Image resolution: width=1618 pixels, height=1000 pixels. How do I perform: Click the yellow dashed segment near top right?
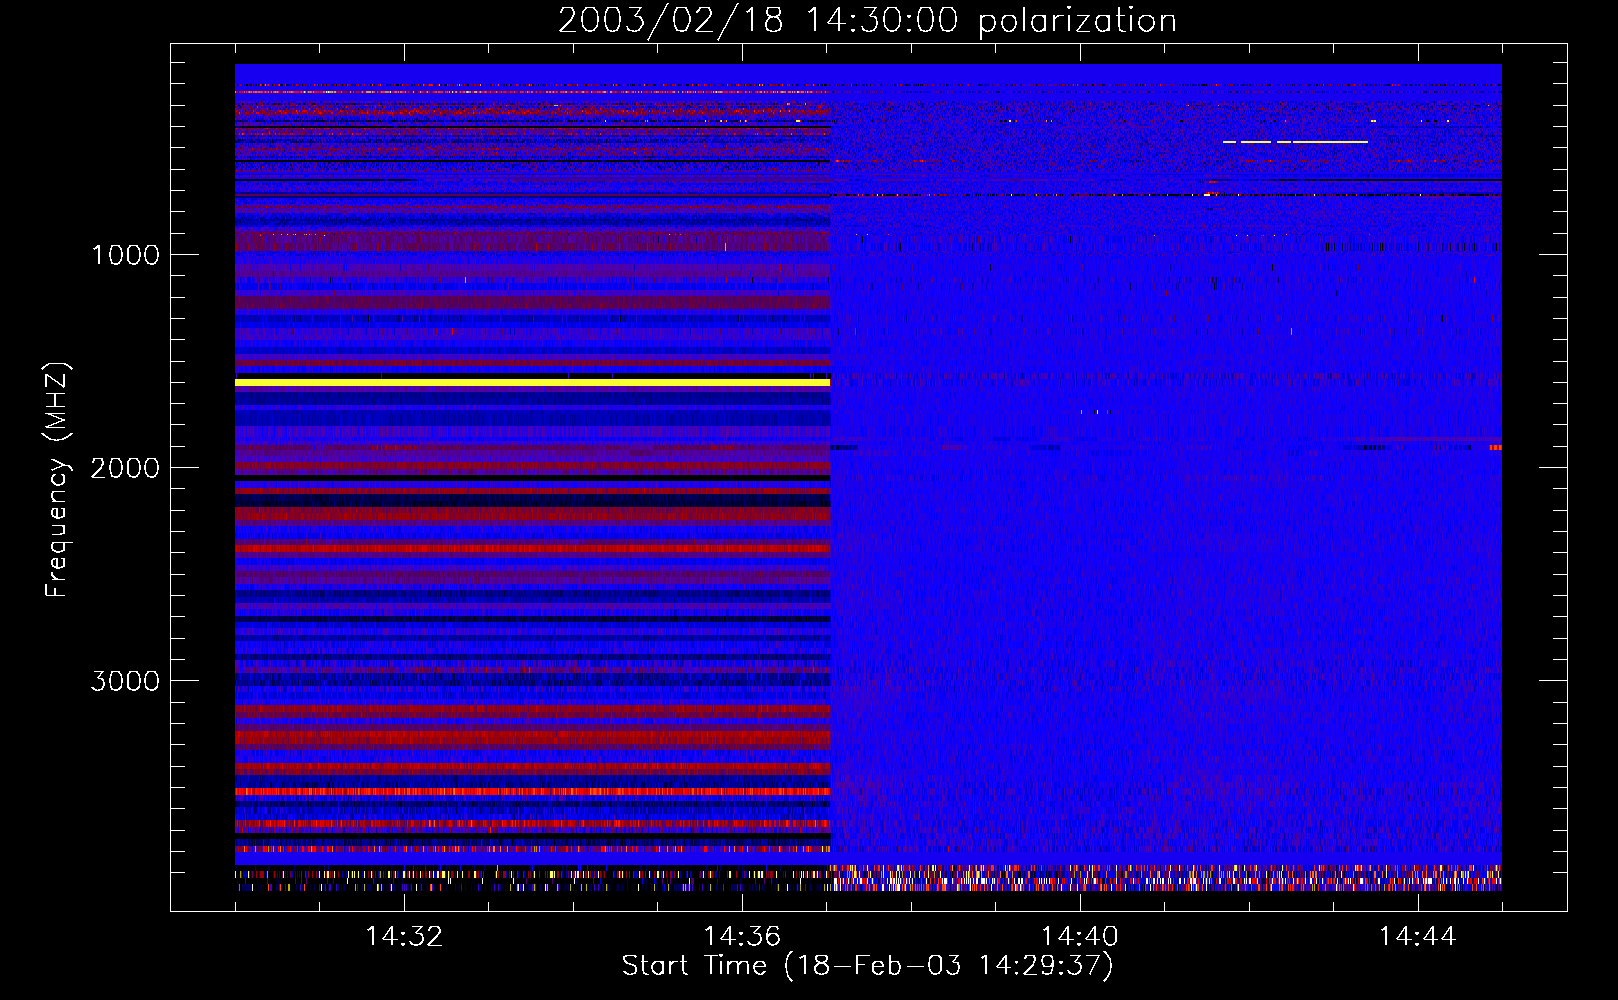[x=1295, y=142]
